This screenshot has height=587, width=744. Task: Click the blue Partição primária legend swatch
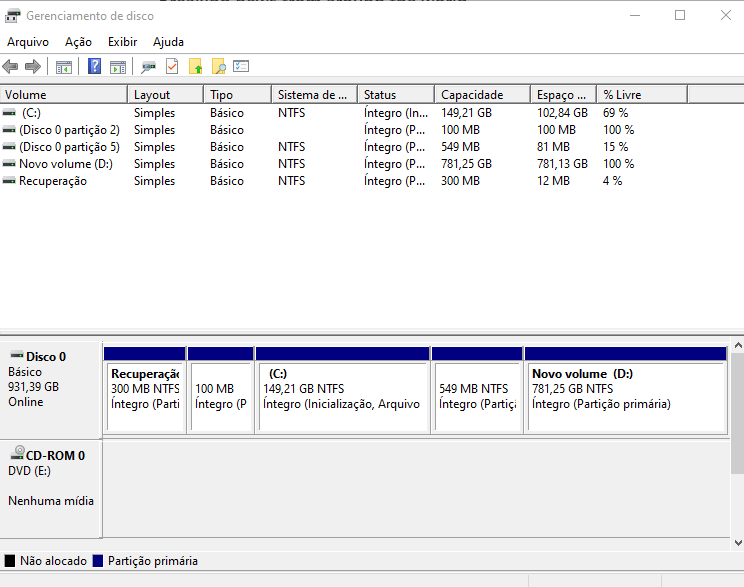pyautogui.click(x=98, y=561)
